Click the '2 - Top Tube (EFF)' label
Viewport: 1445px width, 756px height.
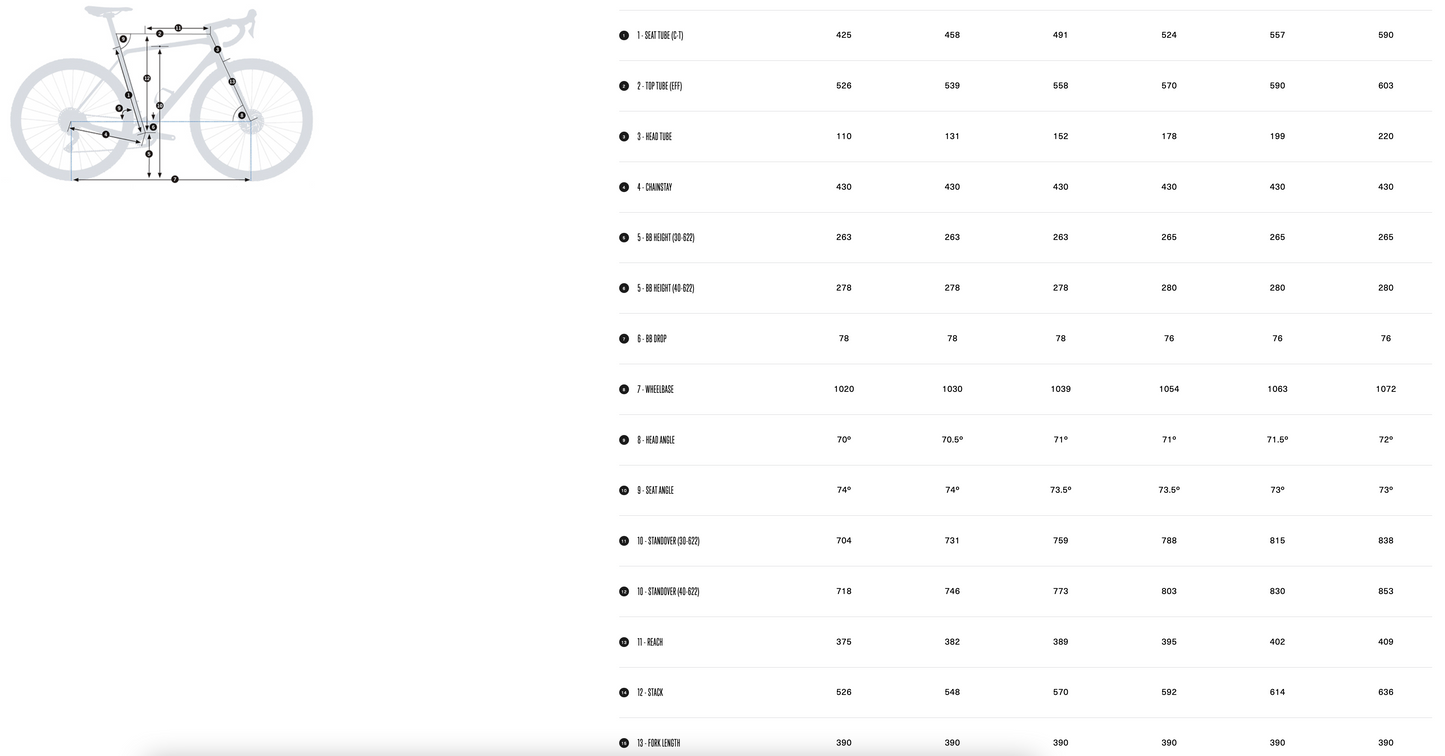tap(659, 86)
